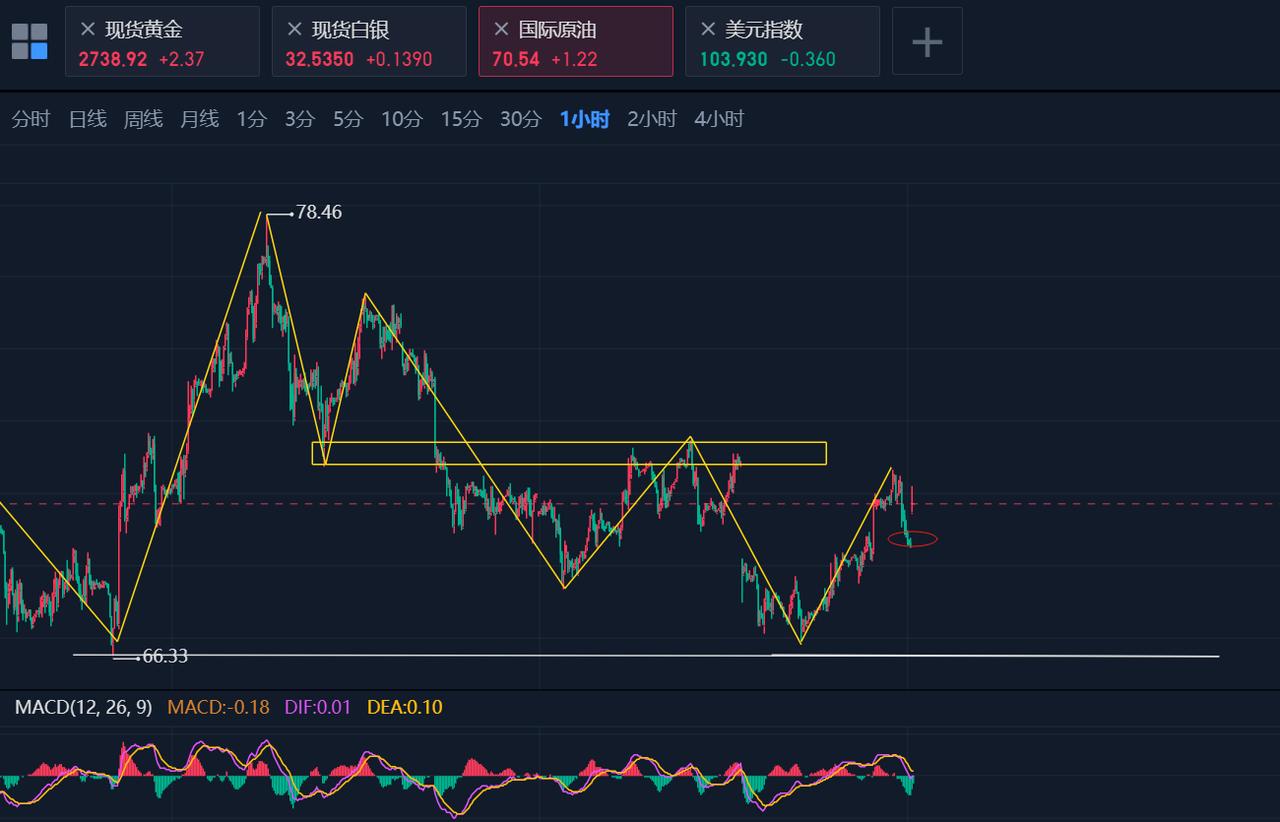This screenshot has height=822, width=1280.
Task: Select the 国际原油 tab
Action: (576, 41)
